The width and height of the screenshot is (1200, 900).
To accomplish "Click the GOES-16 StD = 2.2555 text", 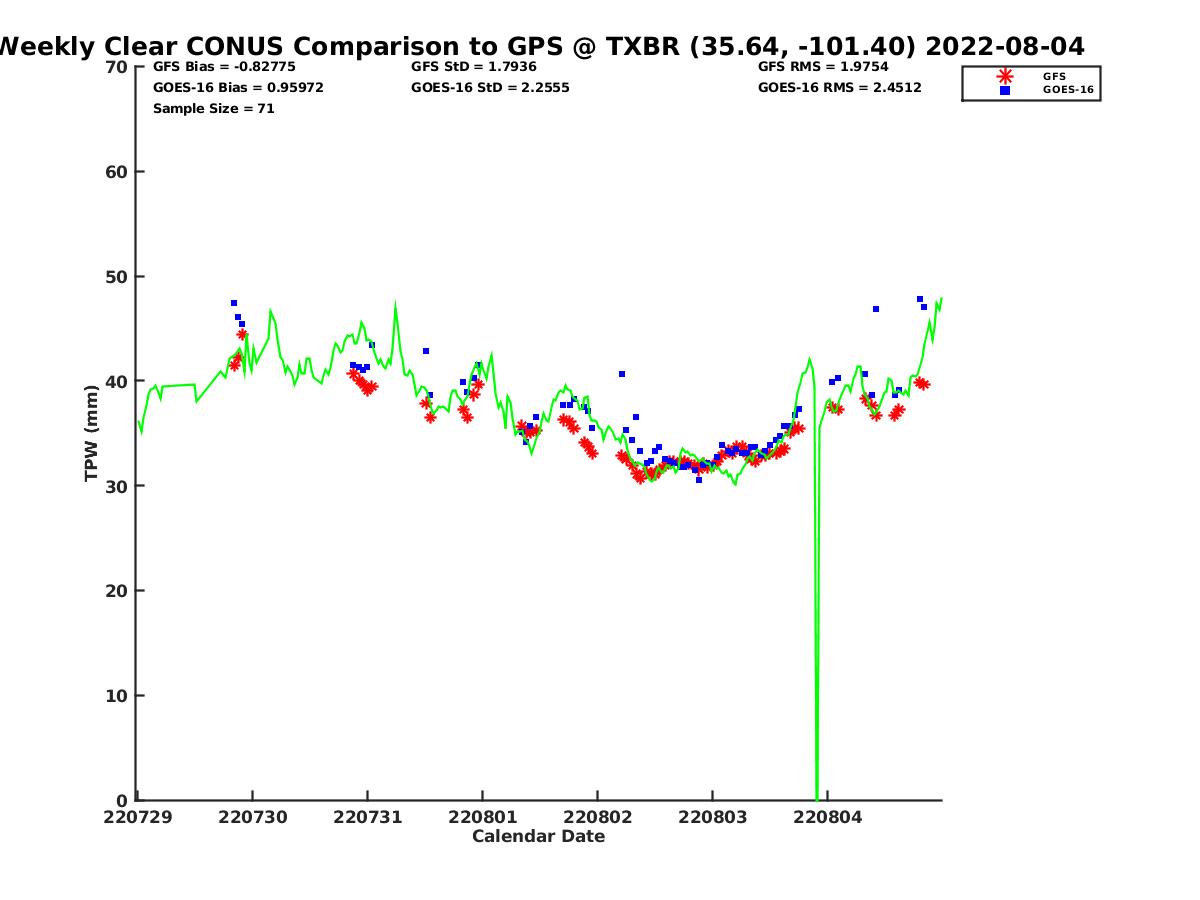I will click(x=490, y=88).
